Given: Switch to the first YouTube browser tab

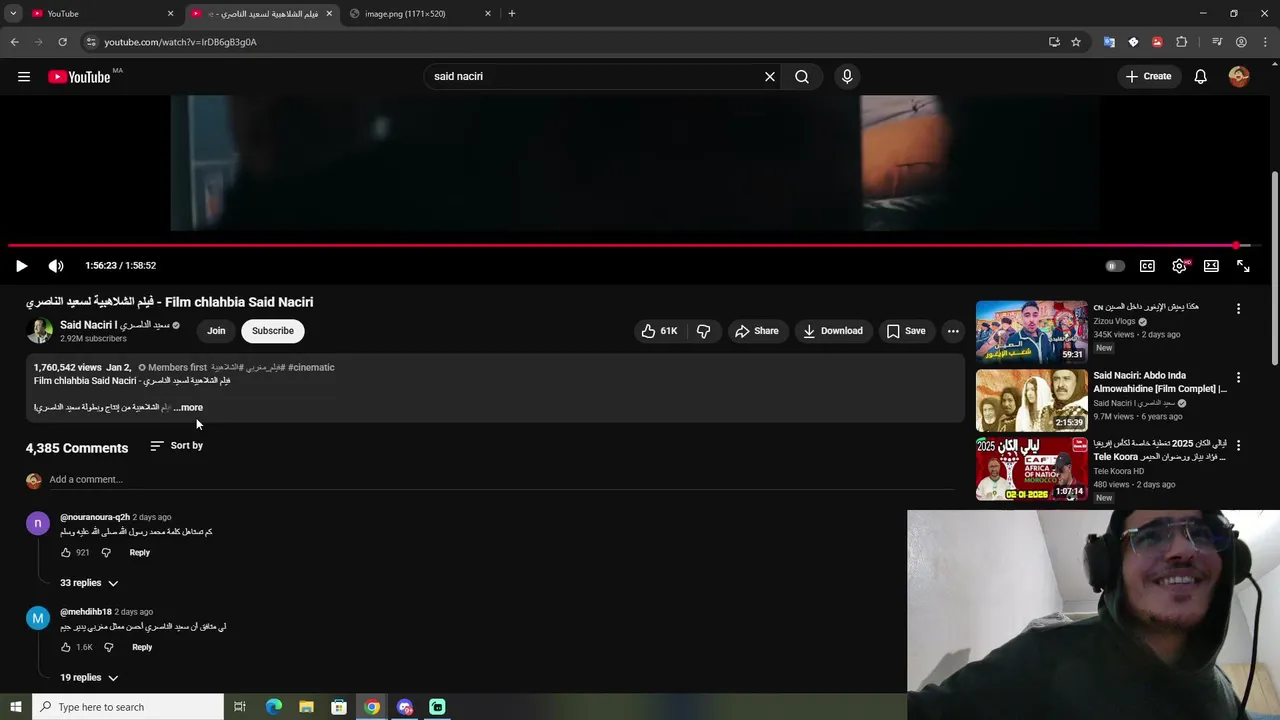Looking at the screenshot, I should point(100,14).
